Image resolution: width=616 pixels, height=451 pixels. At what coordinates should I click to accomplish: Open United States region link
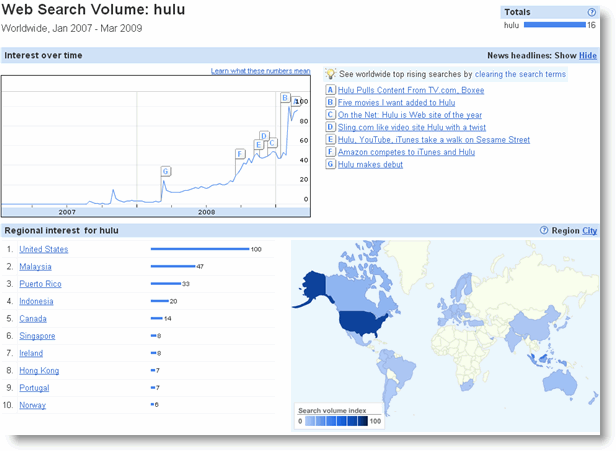coord(44,249)
